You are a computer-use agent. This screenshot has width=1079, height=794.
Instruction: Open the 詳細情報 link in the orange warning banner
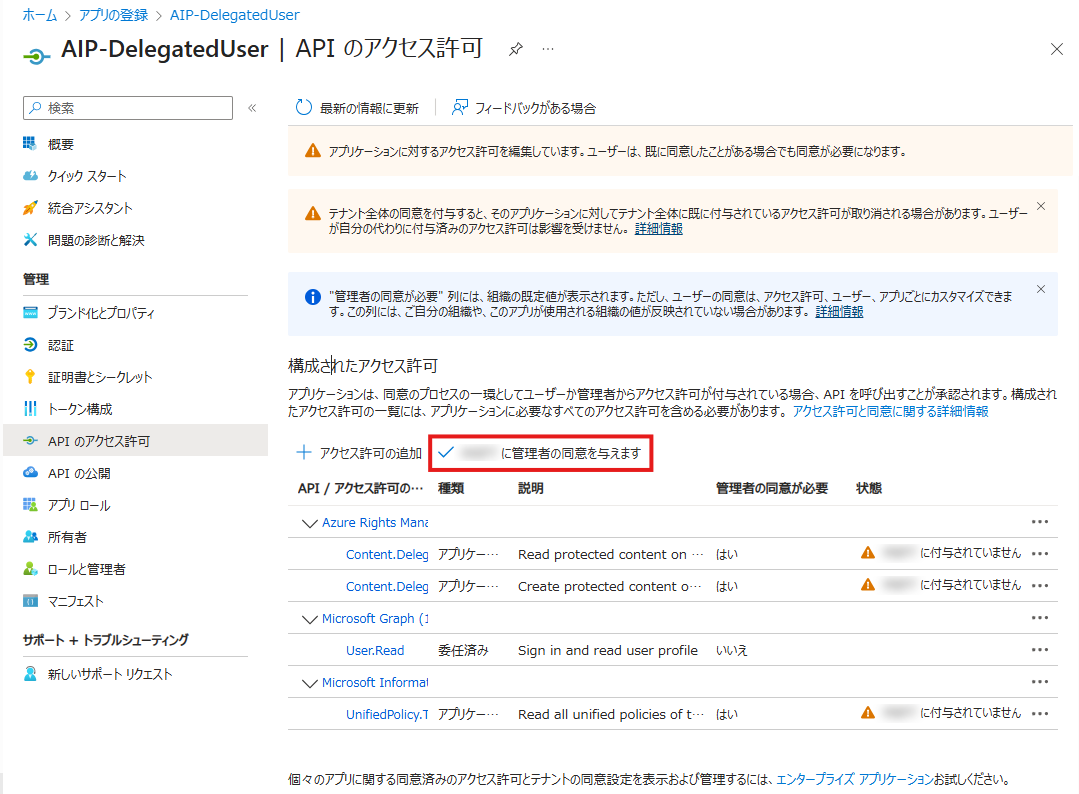coord(659,228)
